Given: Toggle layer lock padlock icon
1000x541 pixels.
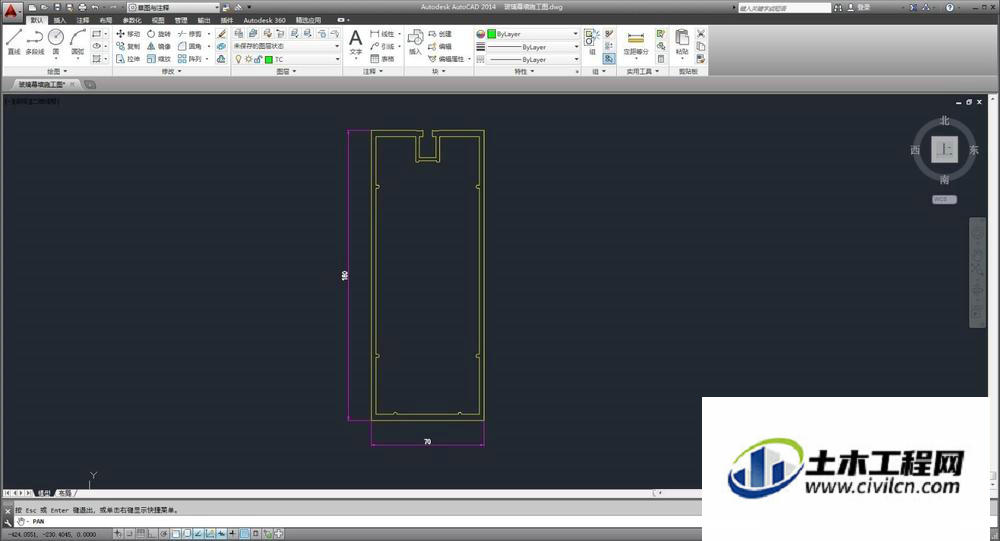Looking at the screenshot, I should [x=258, y=59].
